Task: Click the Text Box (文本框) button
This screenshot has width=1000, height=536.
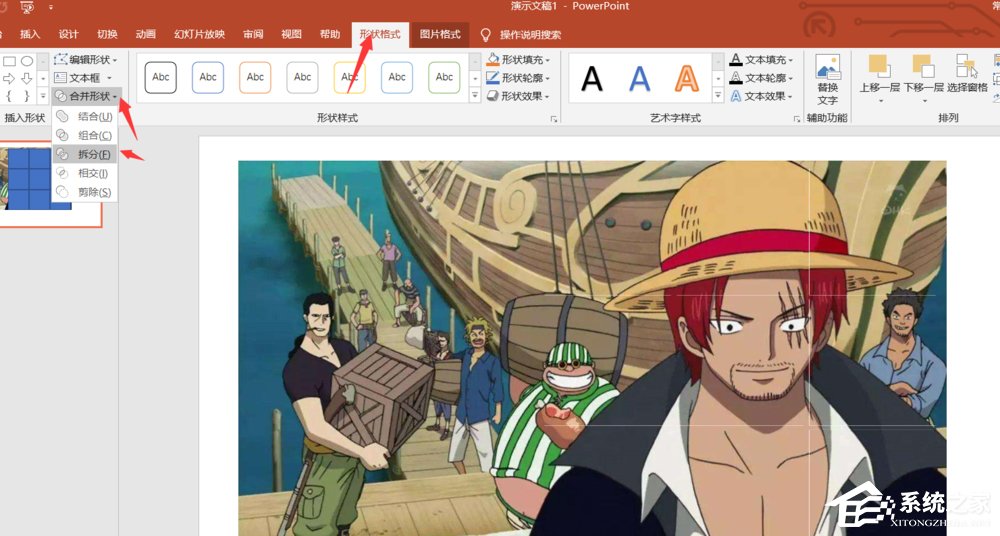Action: click(83, 78)
